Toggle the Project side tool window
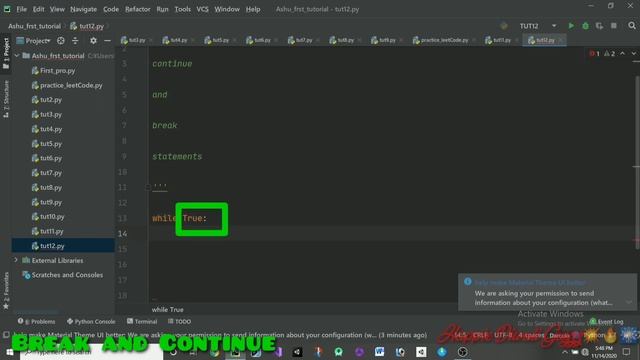640x360 pixels. 6,53
